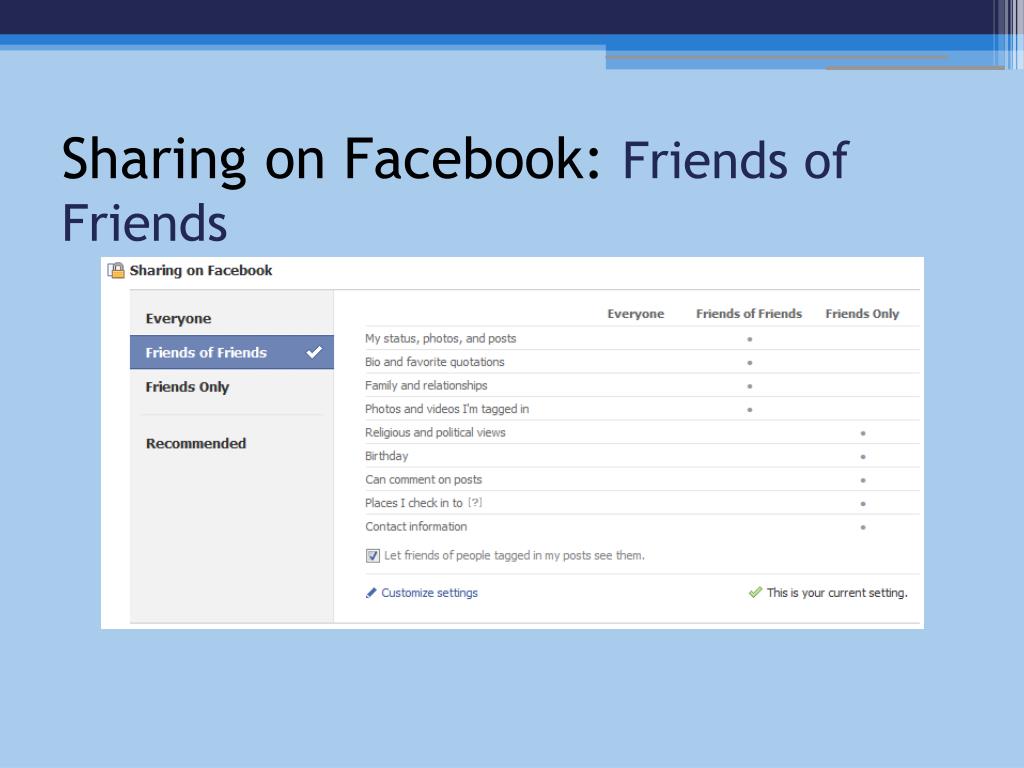Click the 'My status, photos, and posts' row
Image resolution: width=1024 pixels, height=768 pixels.
tap(642, 338)
